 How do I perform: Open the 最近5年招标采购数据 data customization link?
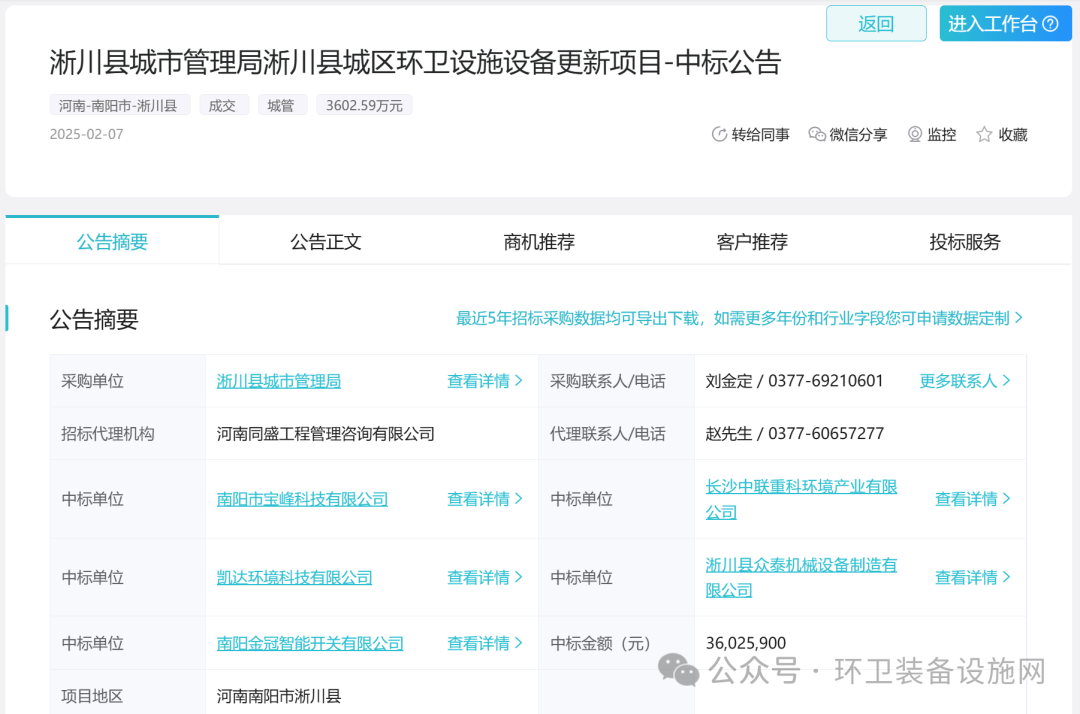point(739,318)
